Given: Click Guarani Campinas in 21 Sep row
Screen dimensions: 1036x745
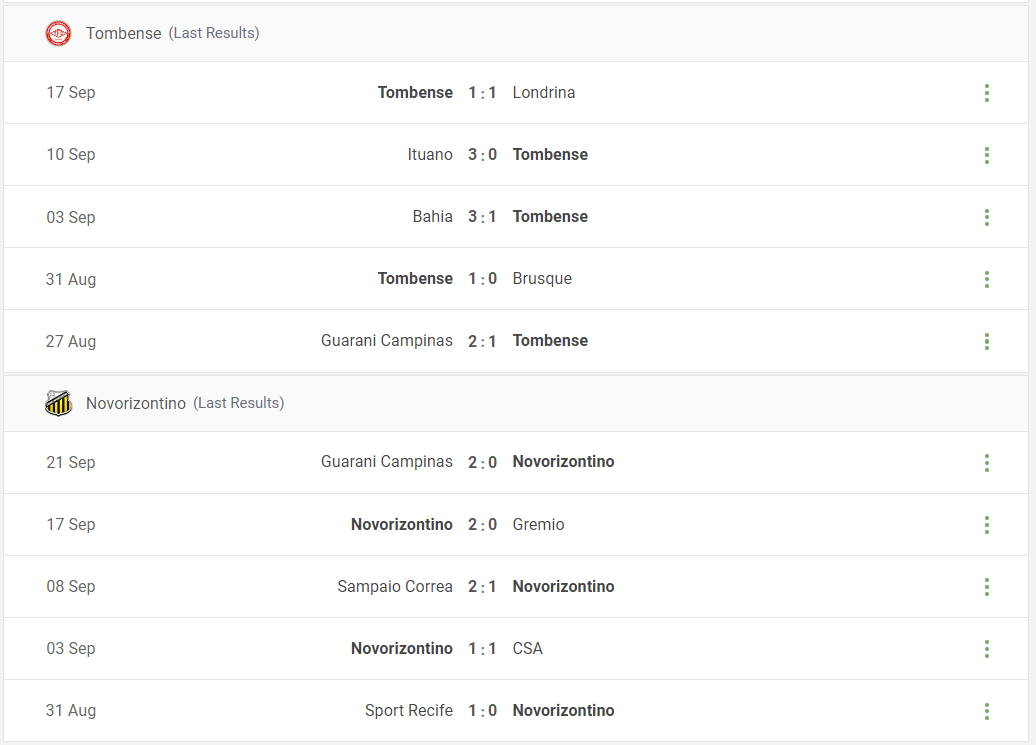Looking at the screenshot, I should tap(387, 462).
